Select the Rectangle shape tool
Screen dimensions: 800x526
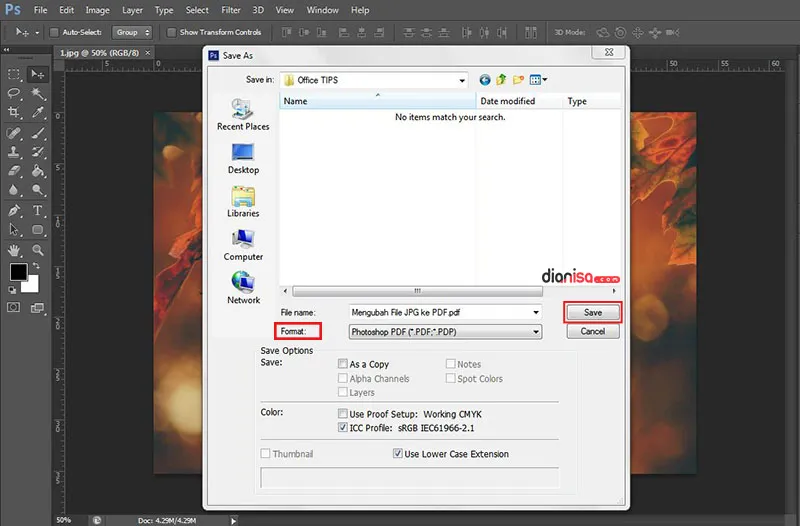point(37,230)
